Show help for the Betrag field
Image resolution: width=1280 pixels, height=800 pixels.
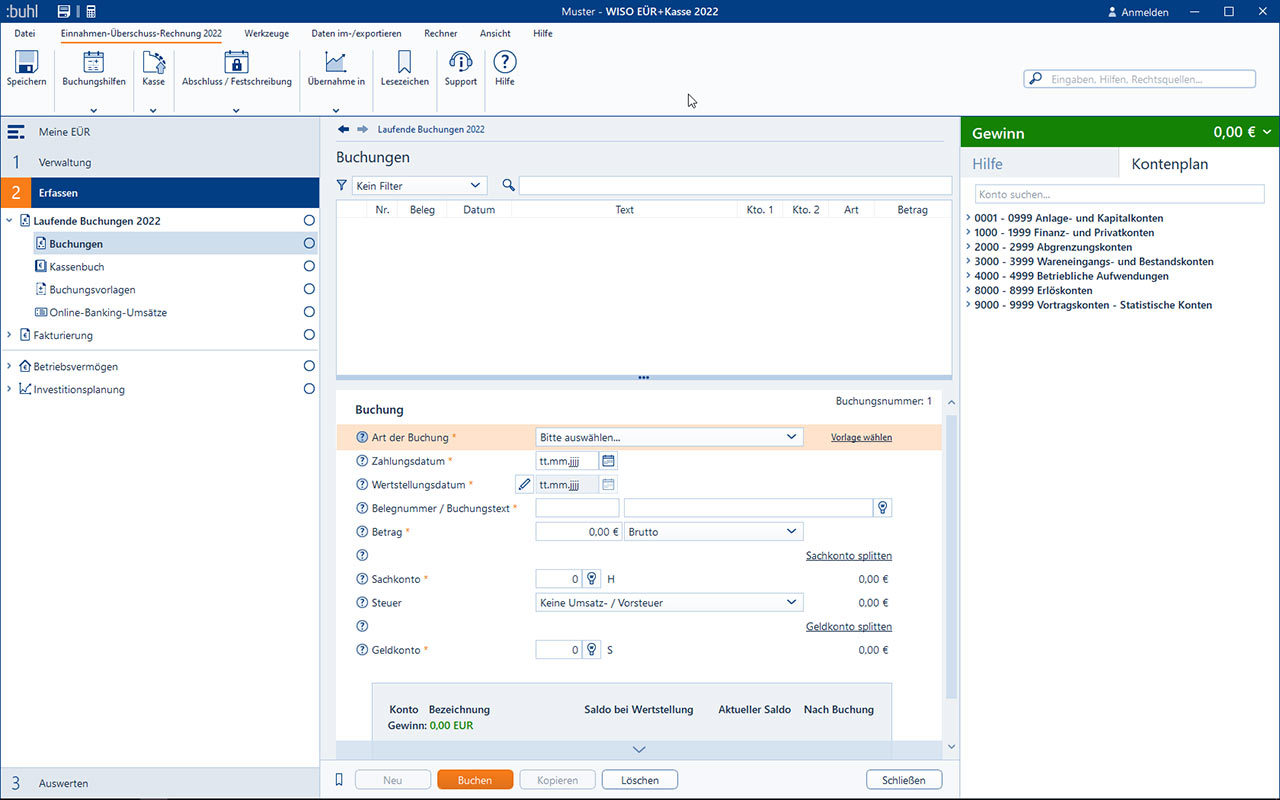point(362,532)
